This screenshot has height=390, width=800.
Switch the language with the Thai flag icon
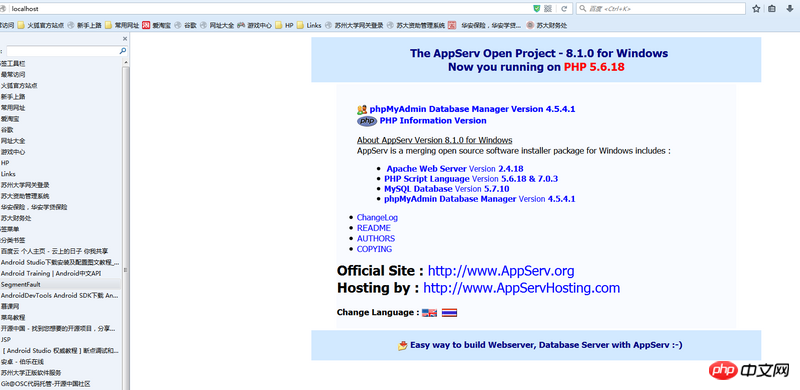[449, 312]
